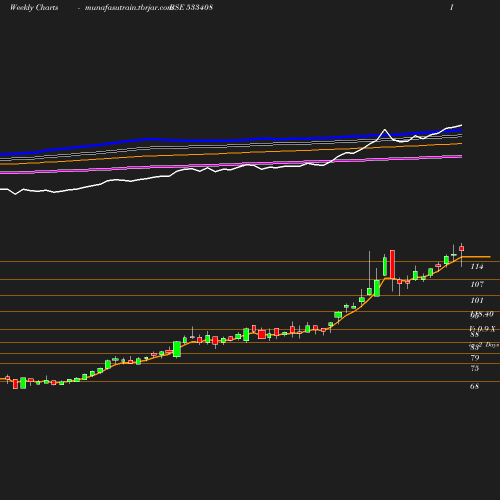Image resolution: width=500 pixels, height=500 pixels.
Task: Click the tall red candlestick at chart peak
Action: [392, 264]
